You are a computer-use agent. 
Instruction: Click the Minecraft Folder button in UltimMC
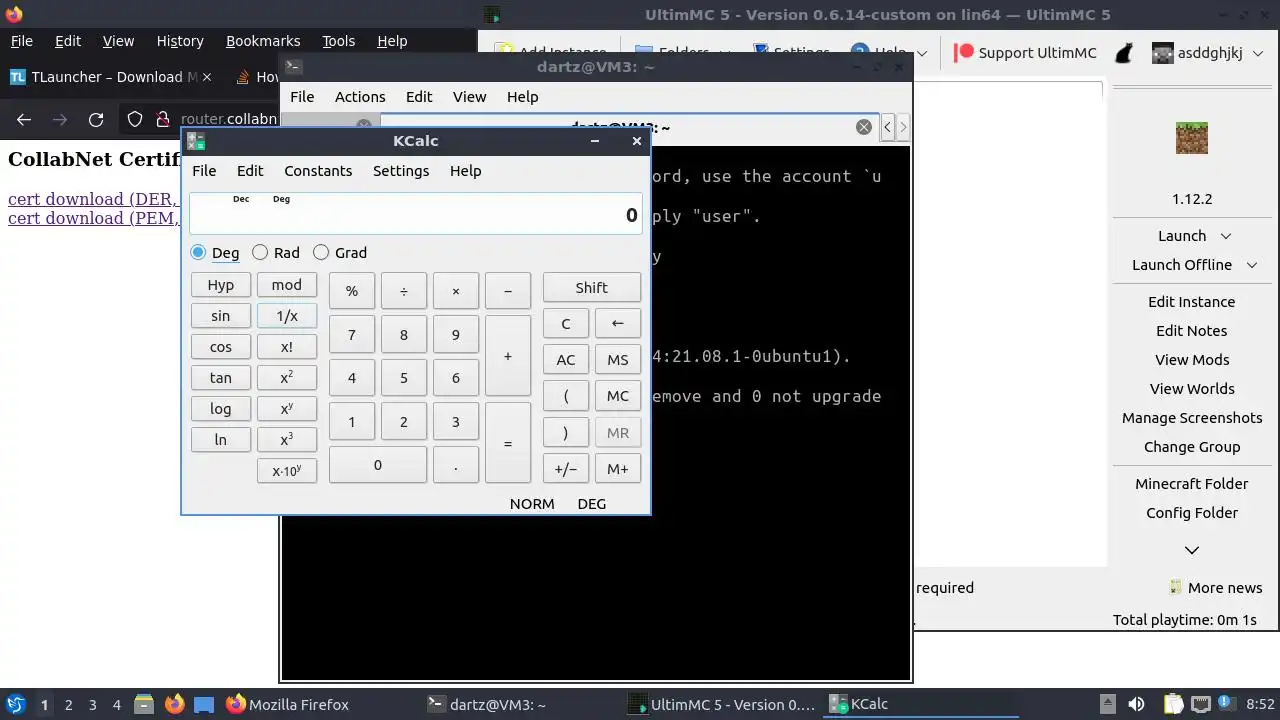pyautogui.click(x=1192, y=484)
